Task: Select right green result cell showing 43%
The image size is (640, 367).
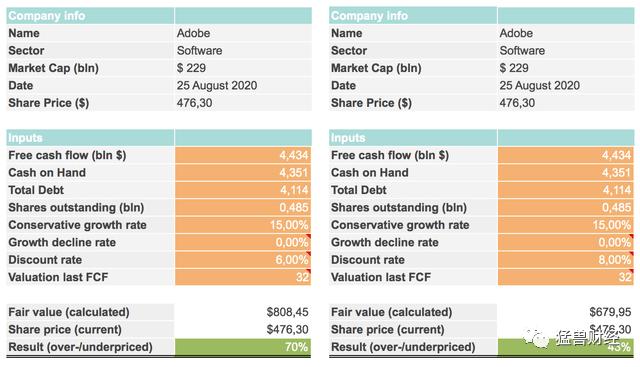Action: pos(566,347)
